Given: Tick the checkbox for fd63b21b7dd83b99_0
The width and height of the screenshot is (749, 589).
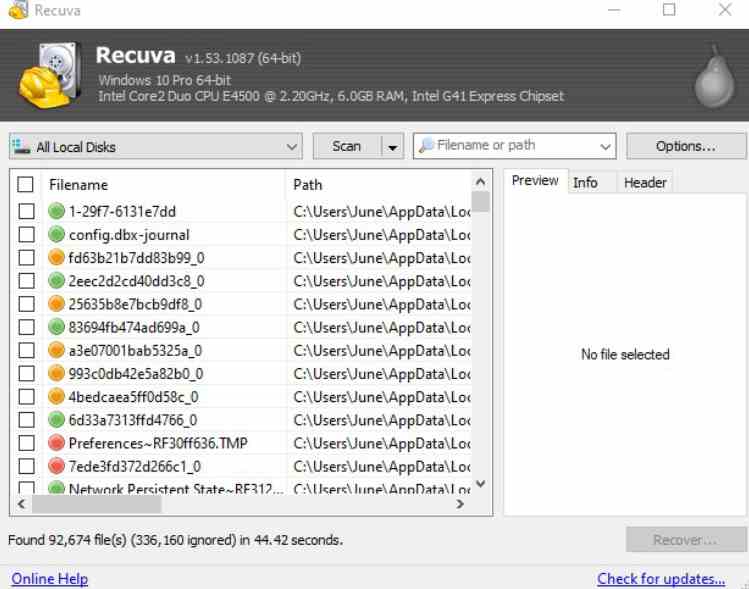Looking at the screenshot, I should (x=26, y=257).
